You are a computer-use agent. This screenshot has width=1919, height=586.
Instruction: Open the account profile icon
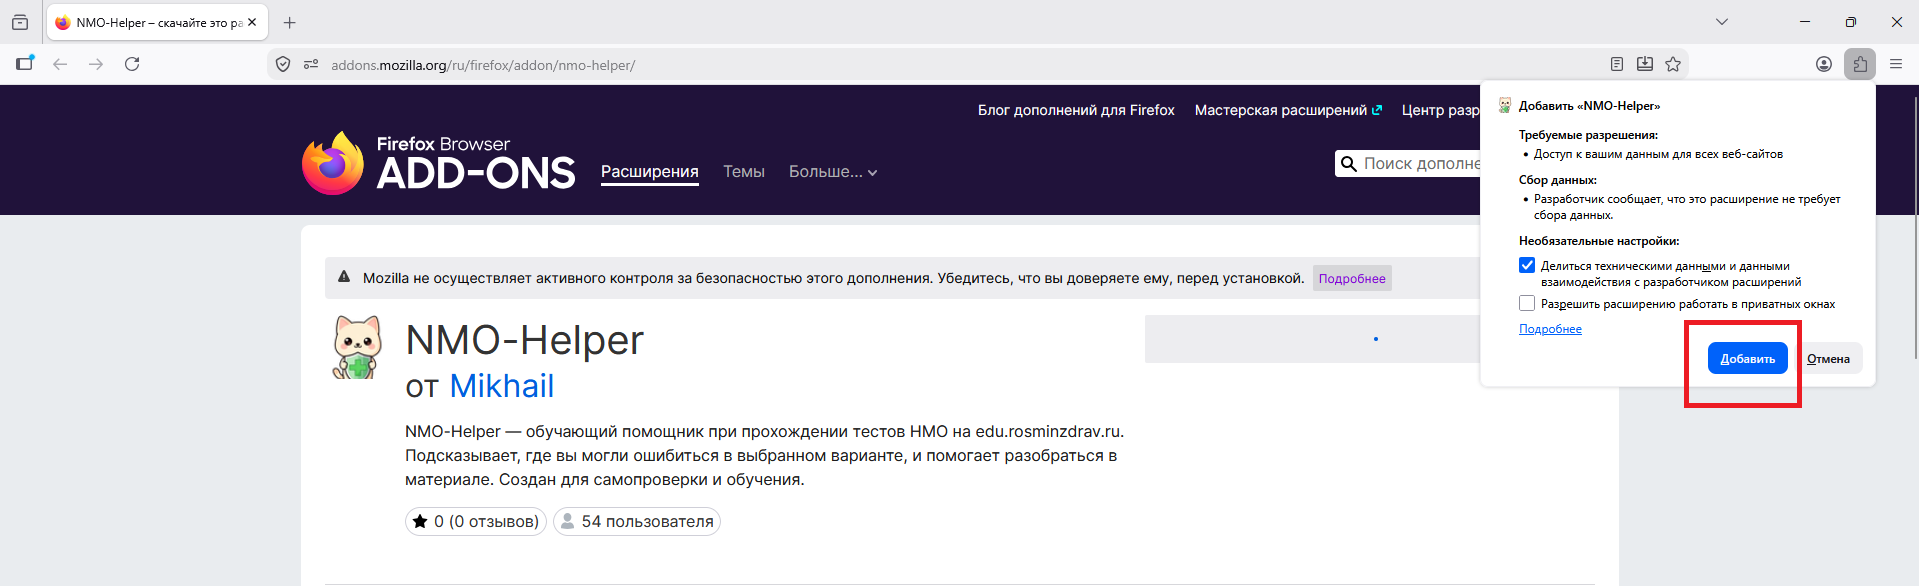coord(1824,64)
